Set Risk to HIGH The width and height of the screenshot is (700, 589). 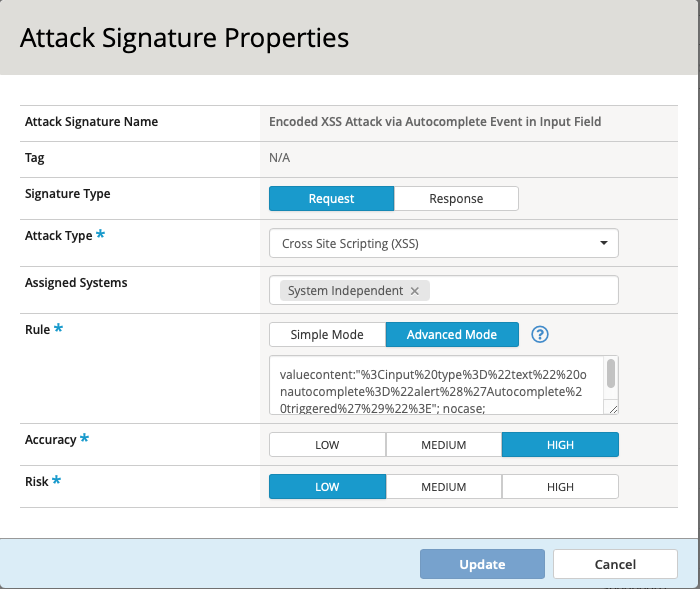coord(560,487)
